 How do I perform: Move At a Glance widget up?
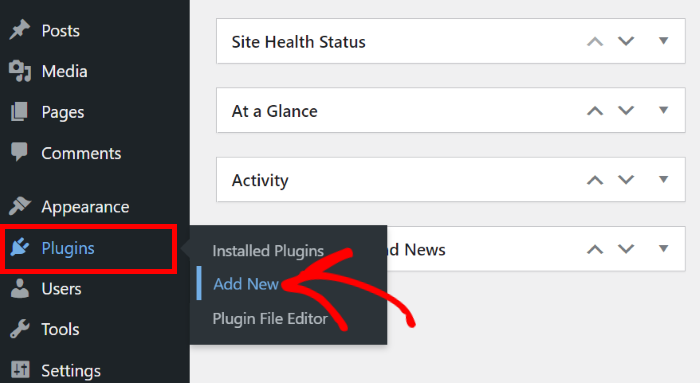[595, 111]
